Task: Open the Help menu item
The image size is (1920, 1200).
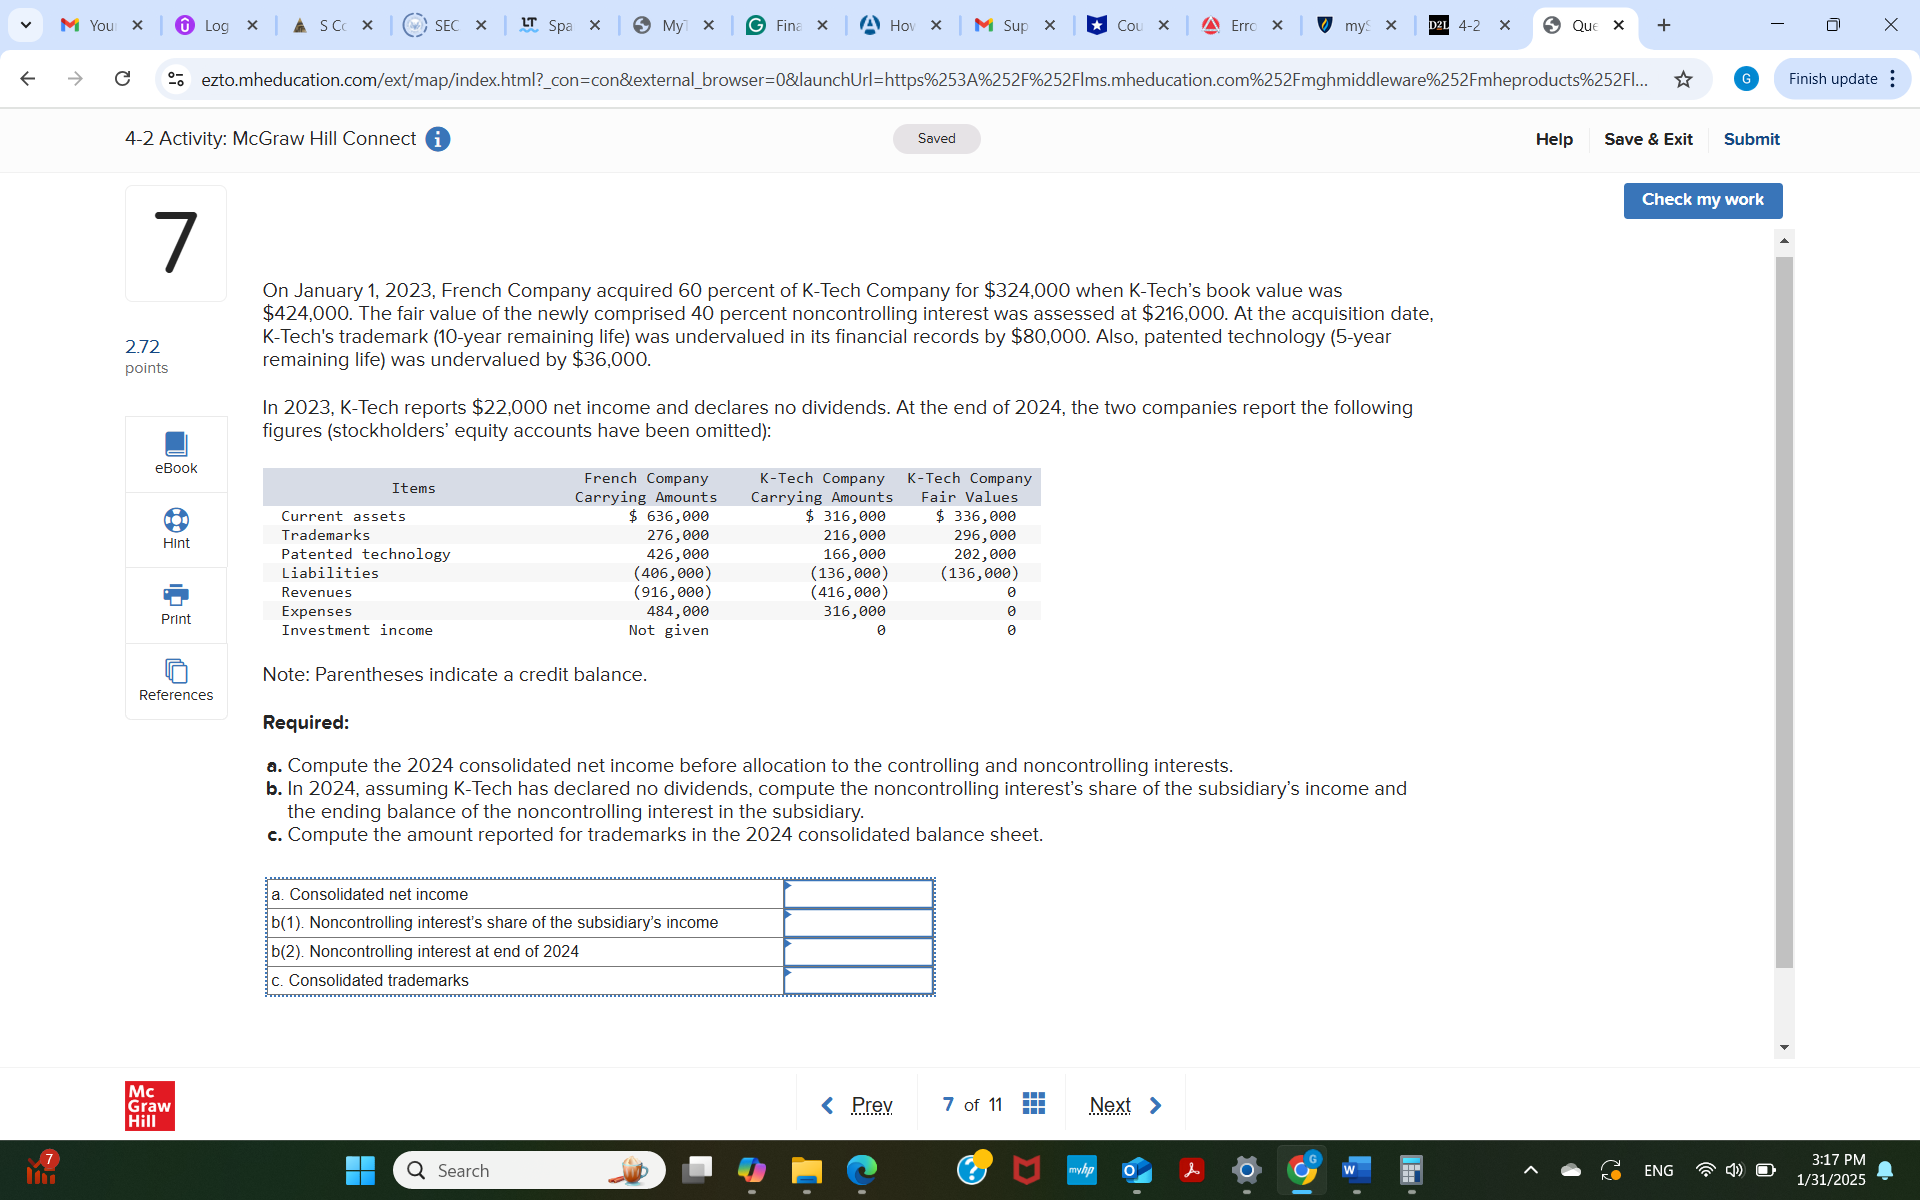Action: [1554, 139]
